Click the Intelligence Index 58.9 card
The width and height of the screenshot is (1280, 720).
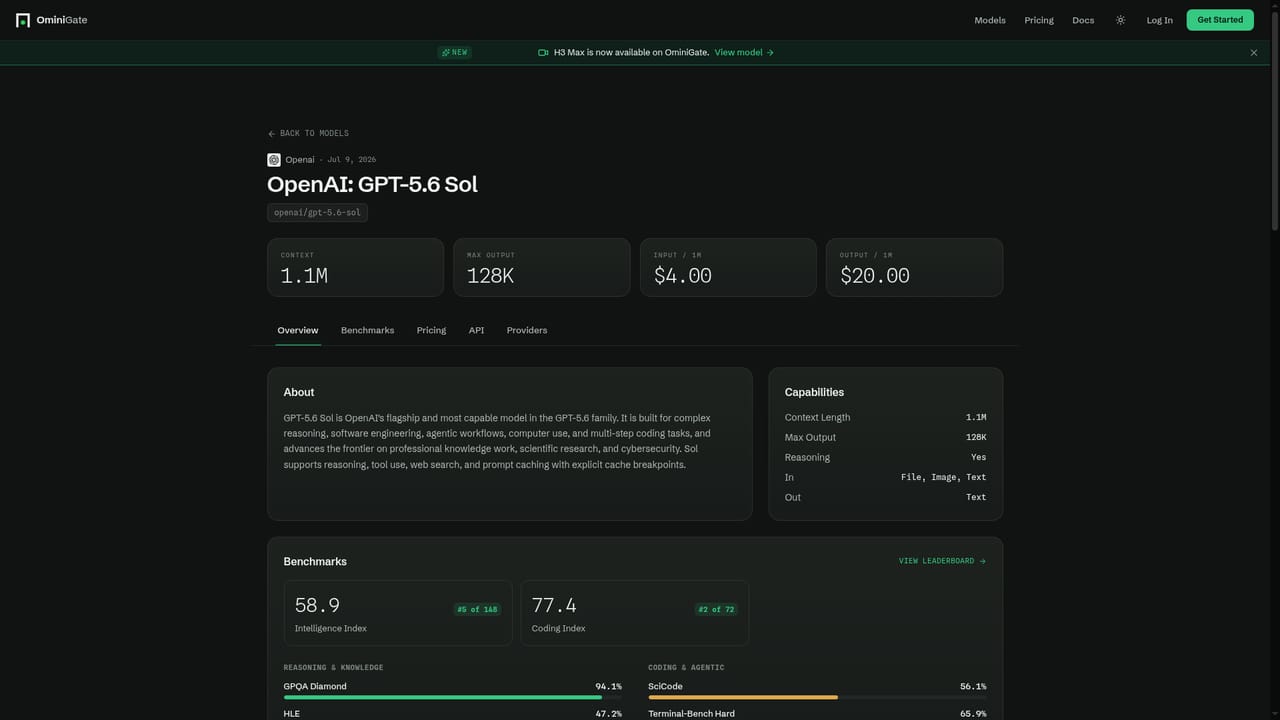pyautogui.click(x=398, y=613)
